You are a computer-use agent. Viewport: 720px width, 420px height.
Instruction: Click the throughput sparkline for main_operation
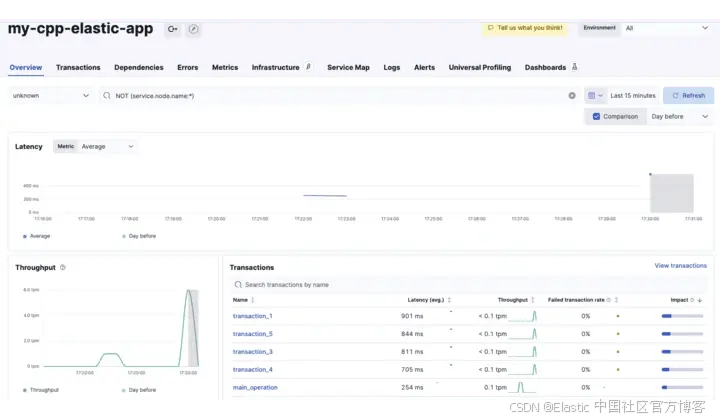[523, 387]
